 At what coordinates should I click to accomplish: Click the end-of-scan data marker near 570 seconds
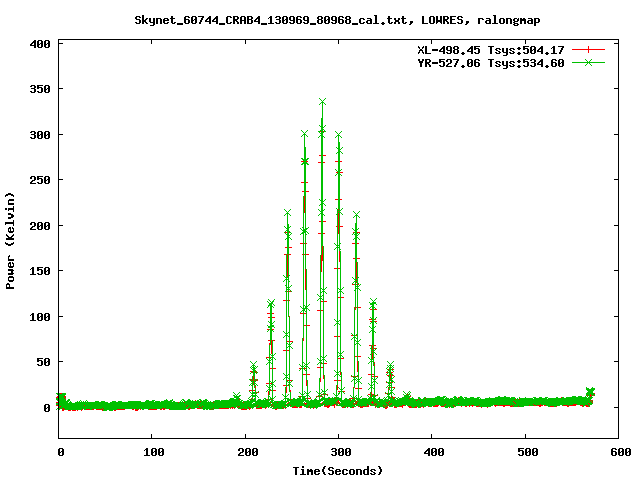590,391
